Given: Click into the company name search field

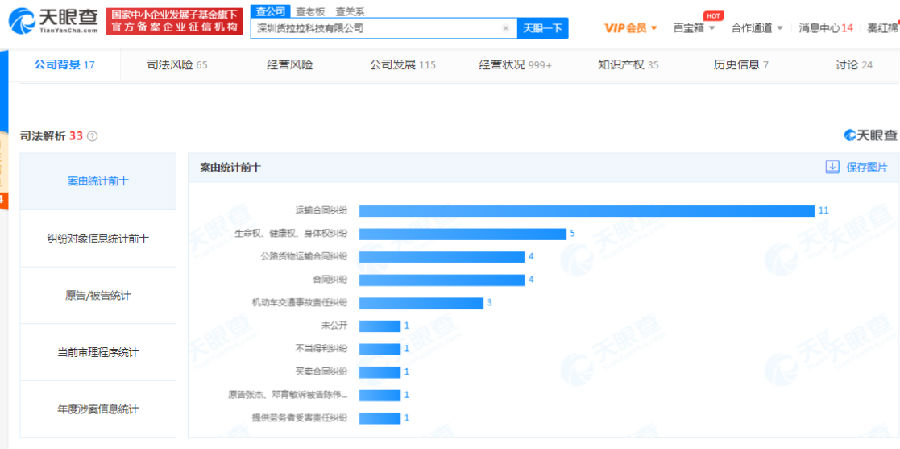Looking at the screenshot, I should coord(383,28).
